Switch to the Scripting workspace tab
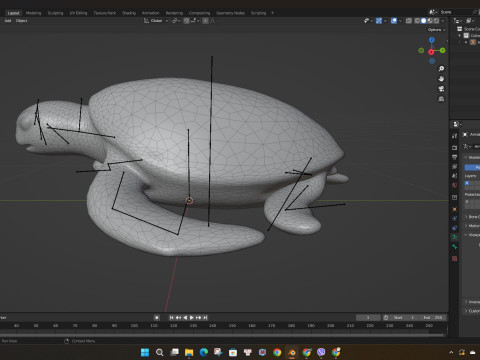This screenshot has height=360, width=480. pyautogui.click(x=258, y=13)
